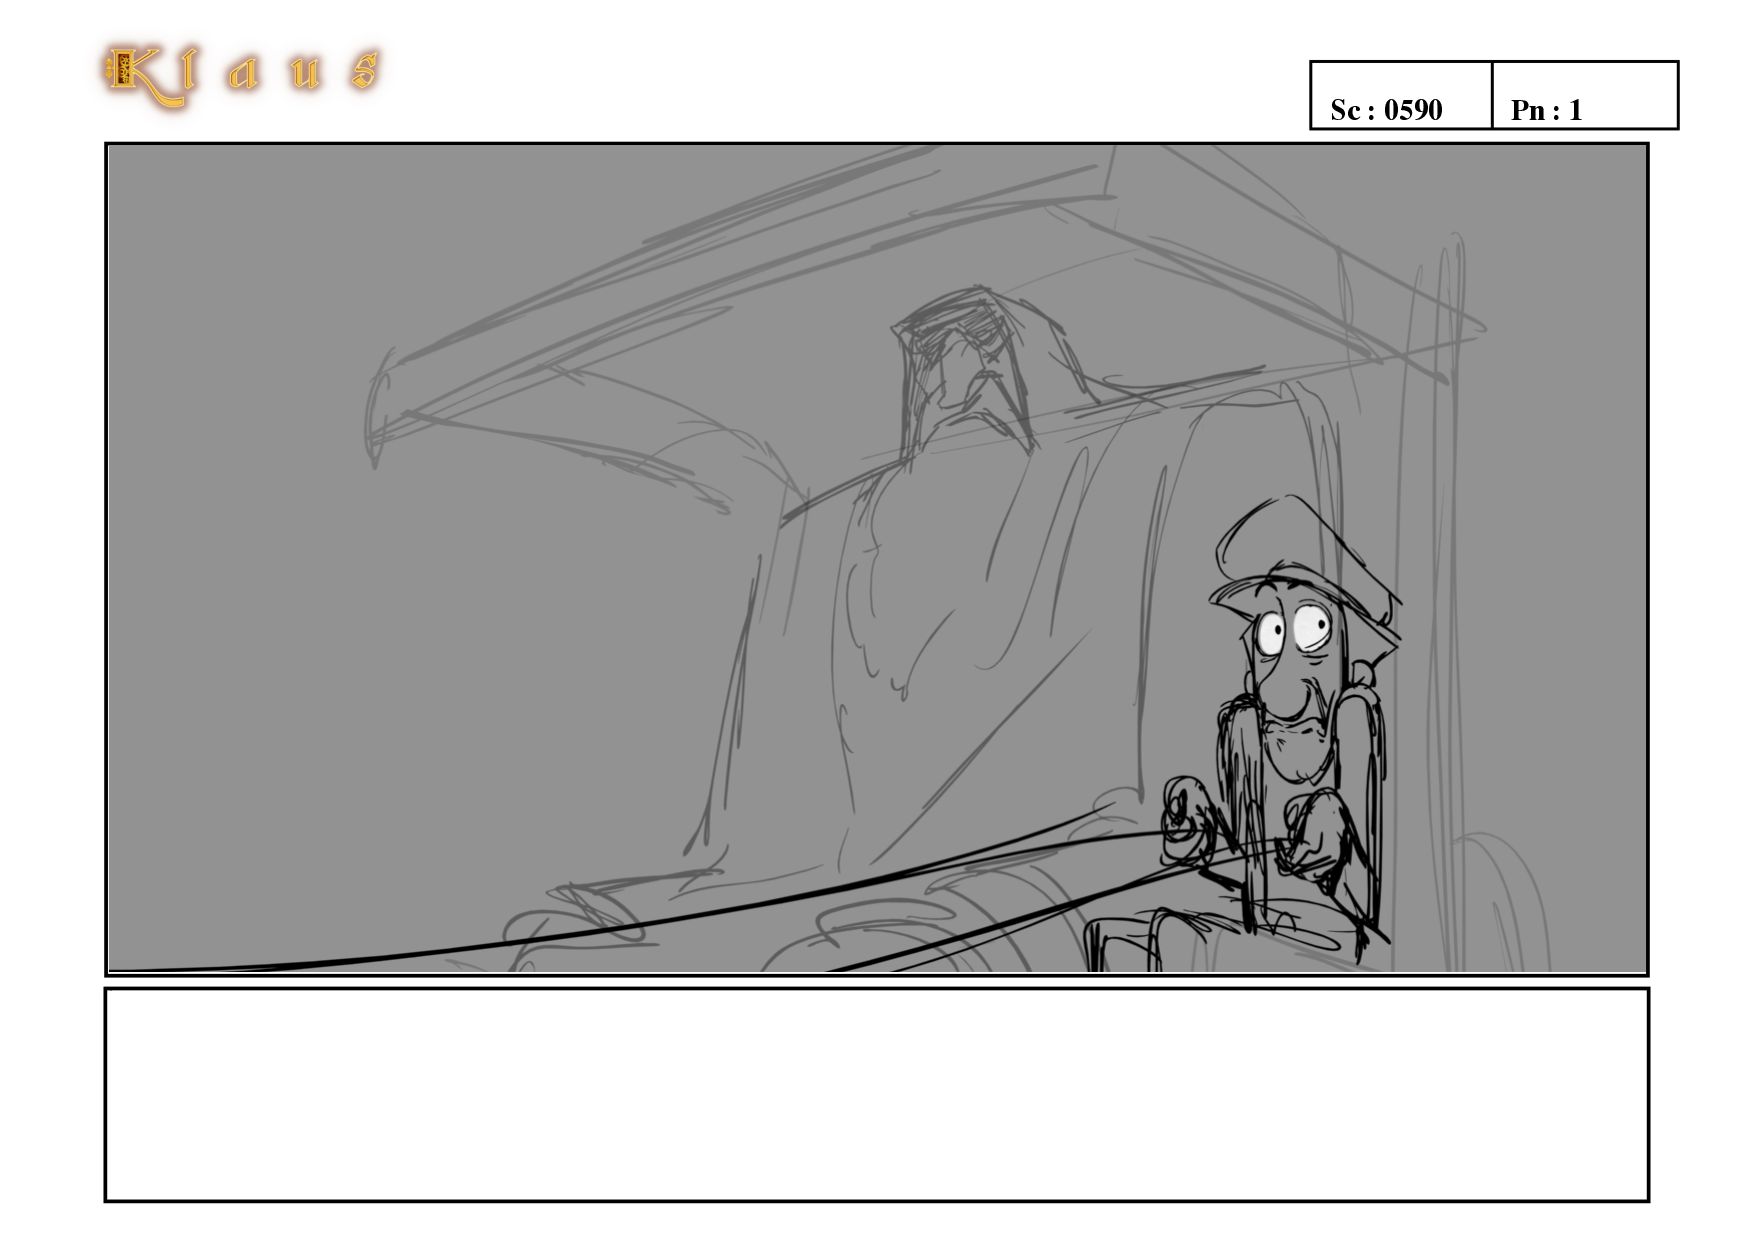Click the 'Pn : 1' panel label
The height and width of the screenshot is (1240, 1754).
tap(1546, 110)
